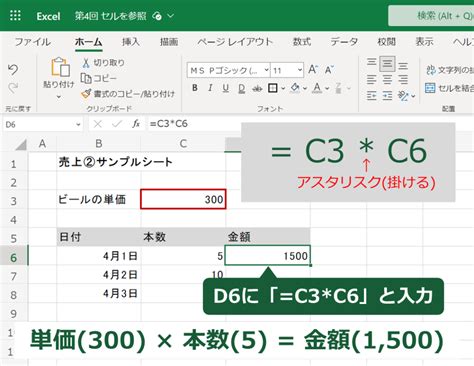Switch to the 挿入 tab
The width and height of the screenshot is (474, 366).
coord(131,42)
